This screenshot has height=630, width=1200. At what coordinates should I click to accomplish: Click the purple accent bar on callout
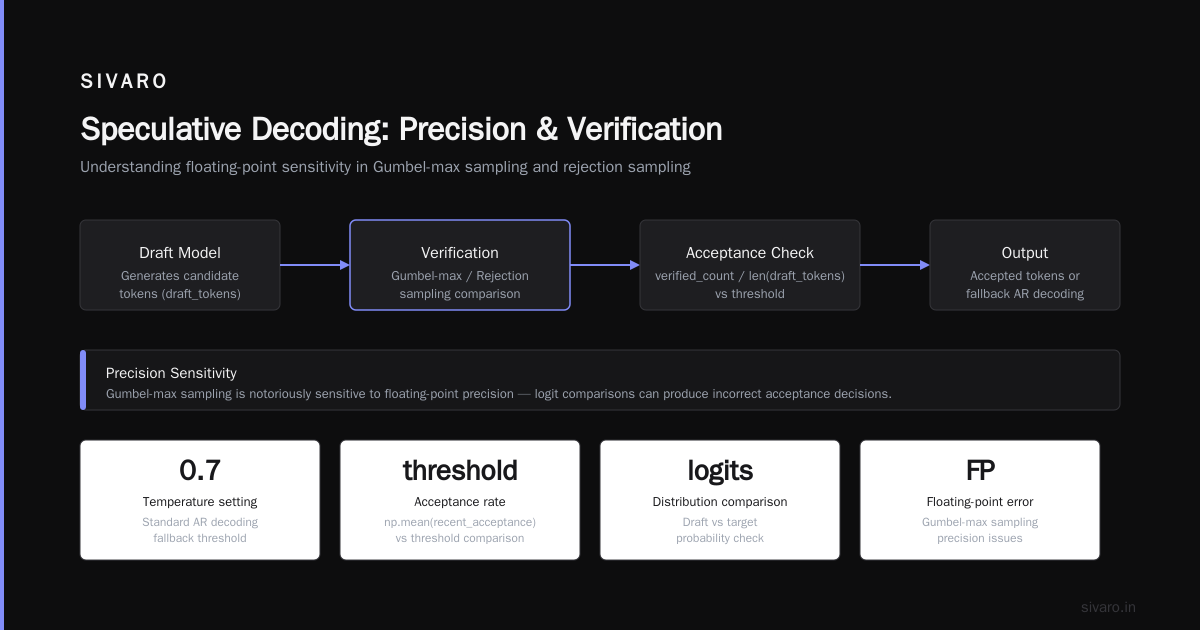pos(83,380)
